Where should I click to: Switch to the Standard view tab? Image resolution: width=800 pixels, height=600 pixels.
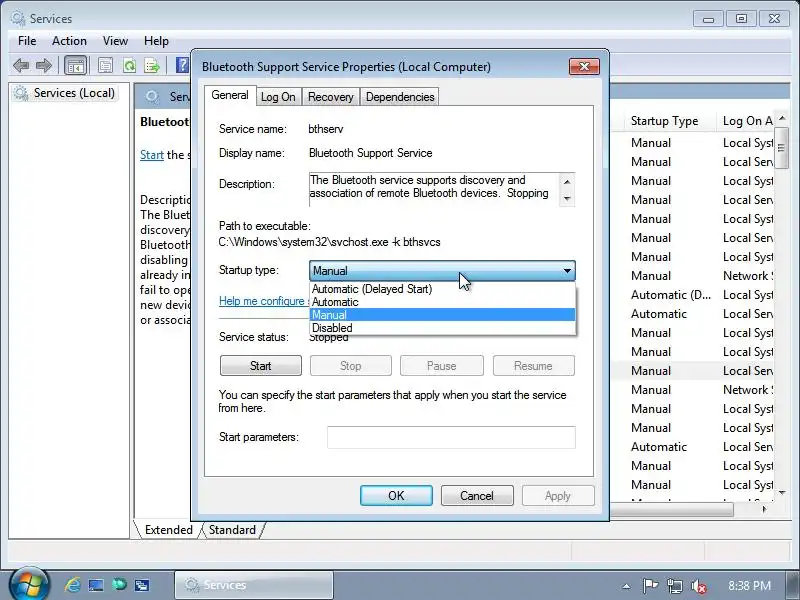pos(232,530)
